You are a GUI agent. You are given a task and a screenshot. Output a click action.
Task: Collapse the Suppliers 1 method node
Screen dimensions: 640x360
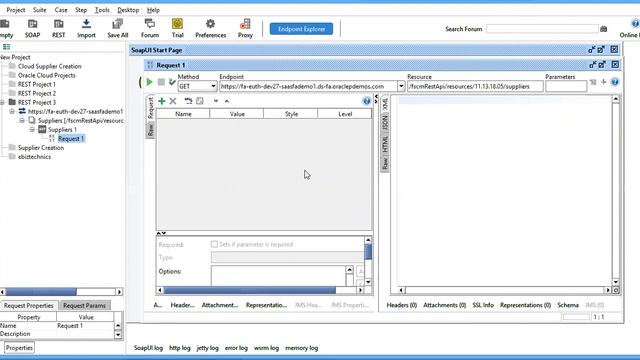[x=32, y=129]
